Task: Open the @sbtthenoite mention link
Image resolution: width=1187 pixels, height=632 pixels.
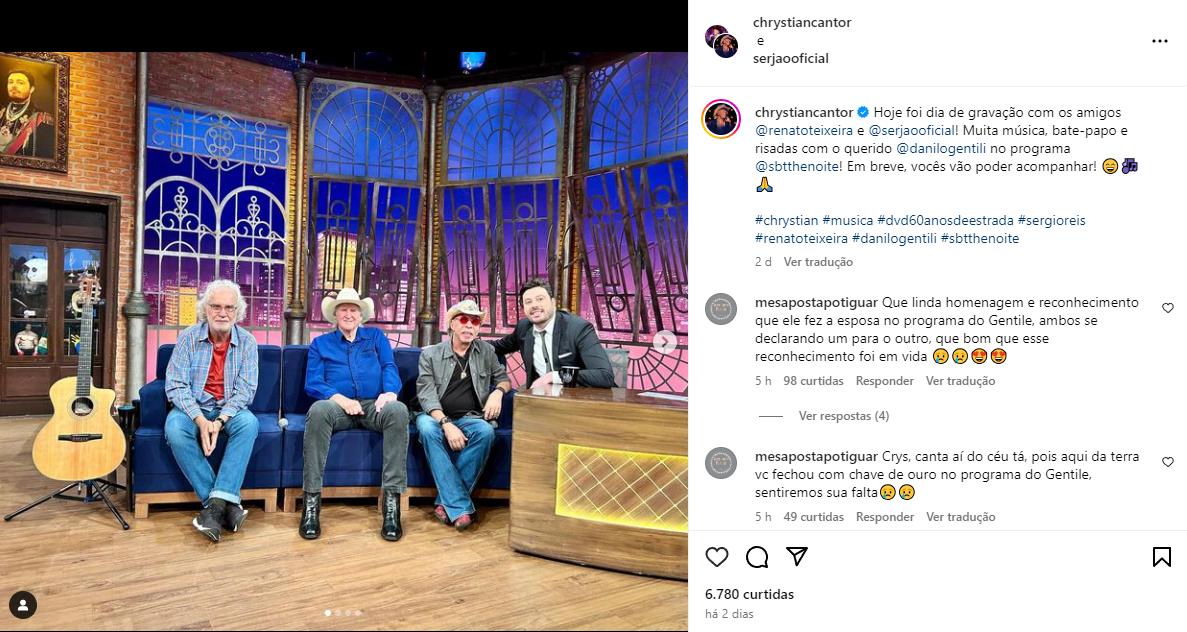Action: click(798, 167)
